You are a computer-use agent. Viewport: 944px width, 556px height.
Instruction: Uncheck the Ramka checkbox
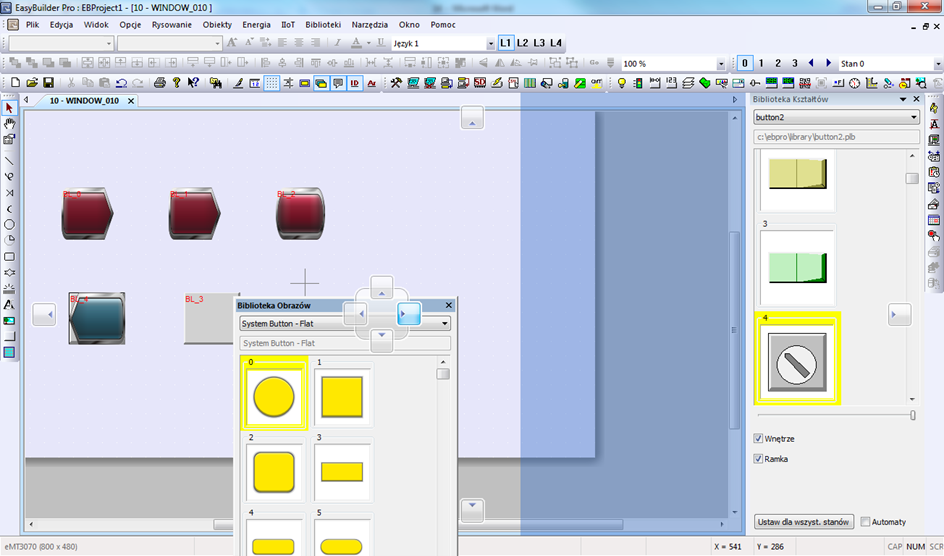pyautogui.click(x=759, y=459)
